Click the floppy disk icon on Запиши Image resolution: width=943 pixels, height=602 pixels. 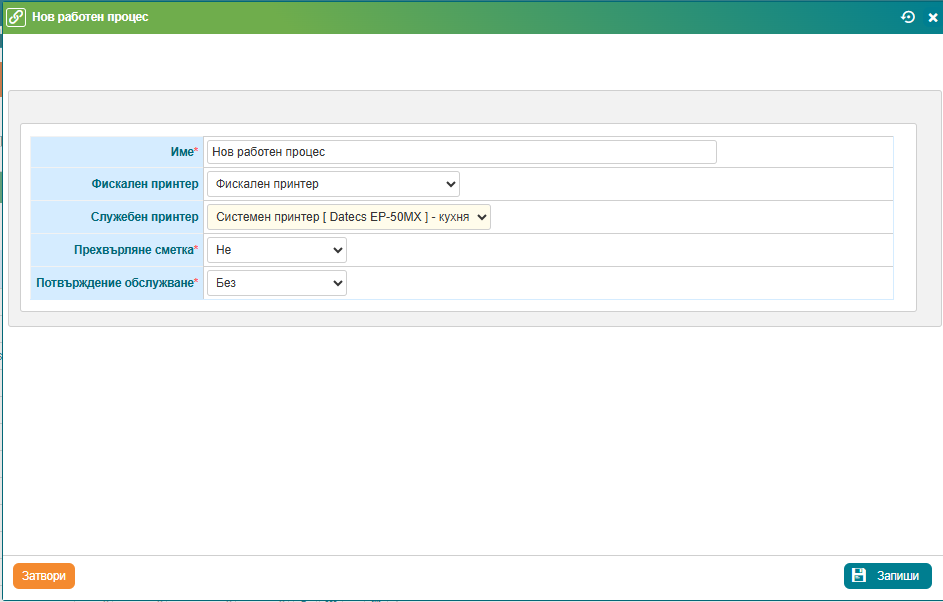859,576
